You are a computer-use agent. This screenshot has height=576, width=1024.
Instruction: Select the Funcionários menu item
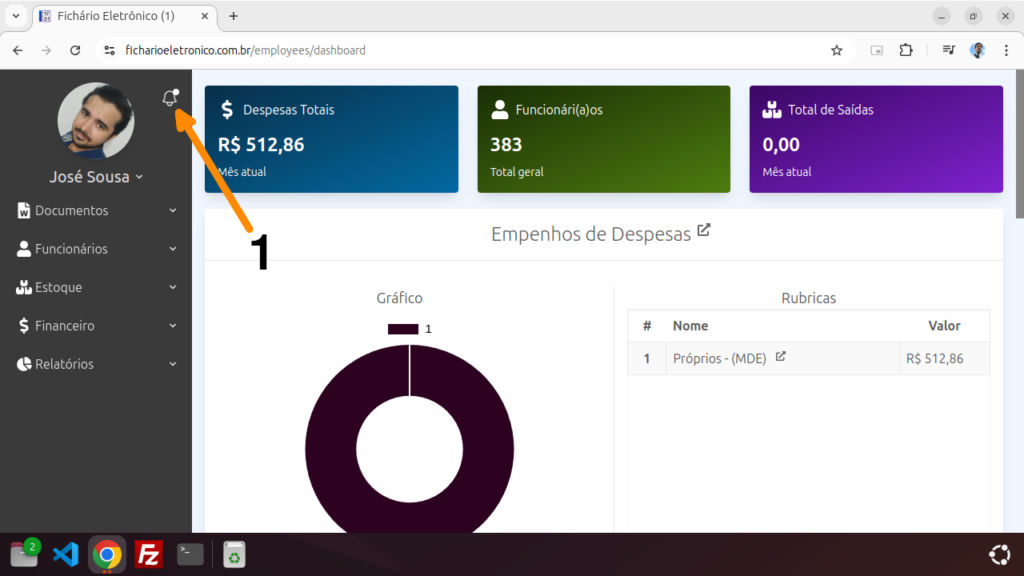point(96,249)
